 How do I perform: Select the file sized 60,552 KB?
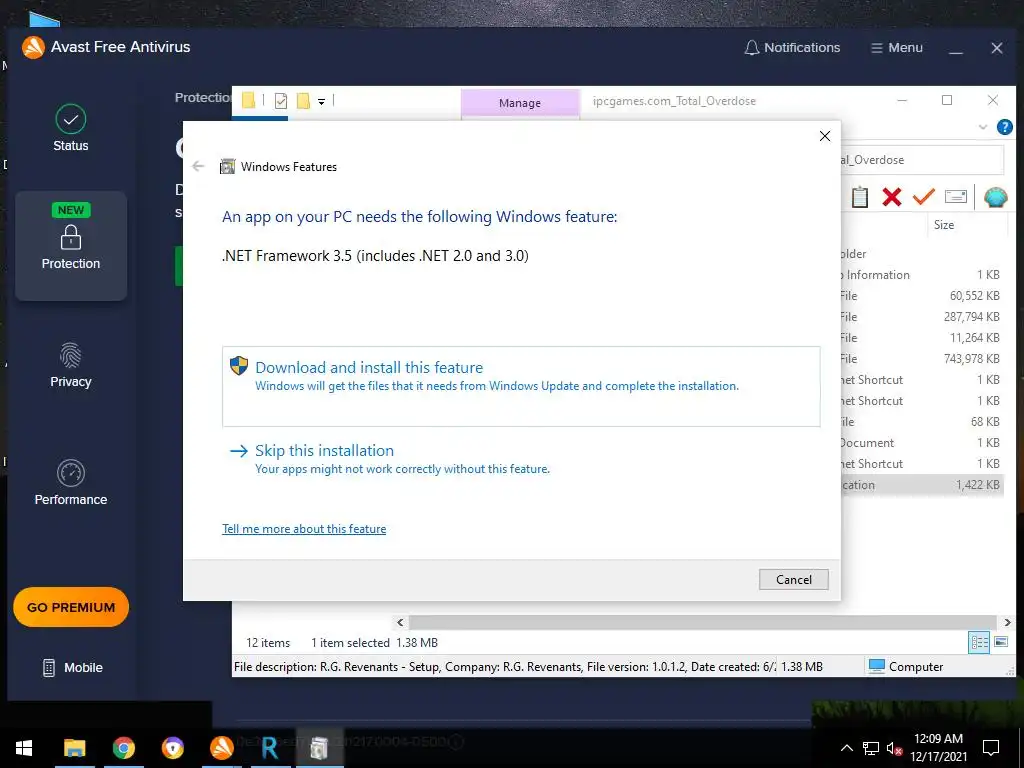pos(920,296)
